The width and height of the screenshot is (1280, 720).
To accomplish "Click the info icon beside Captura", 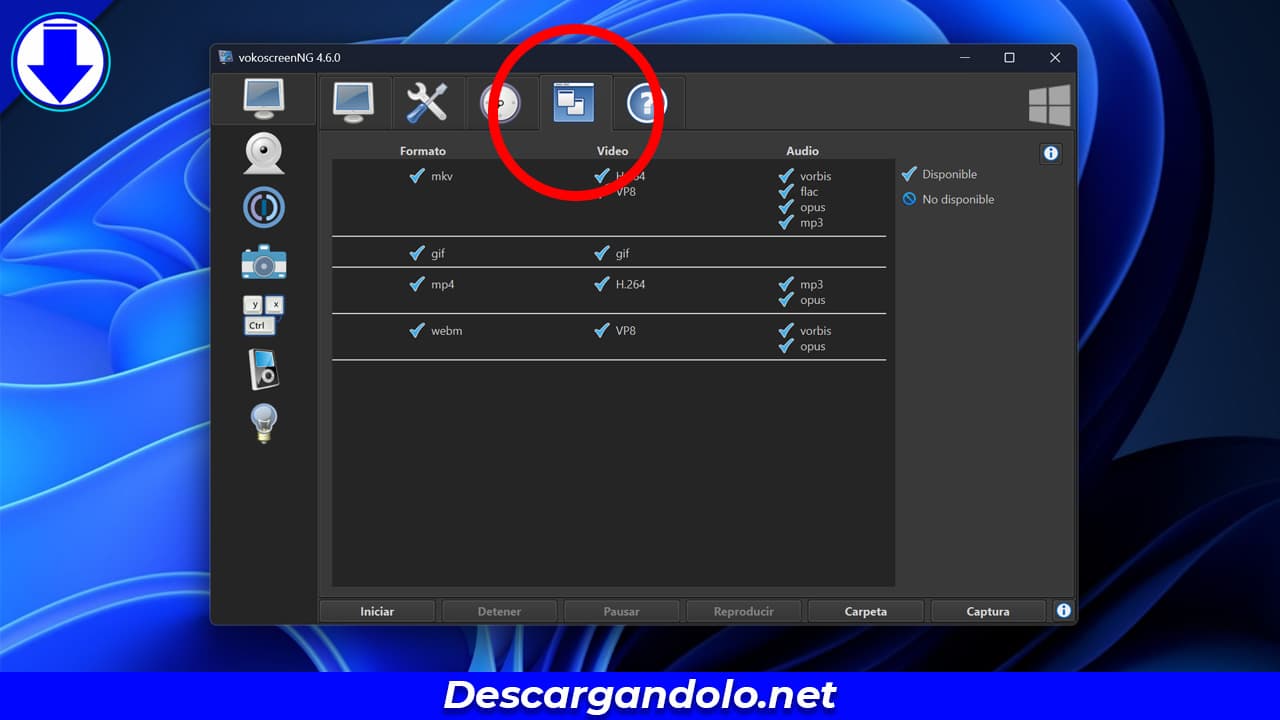I will (x=1063, y=610).
